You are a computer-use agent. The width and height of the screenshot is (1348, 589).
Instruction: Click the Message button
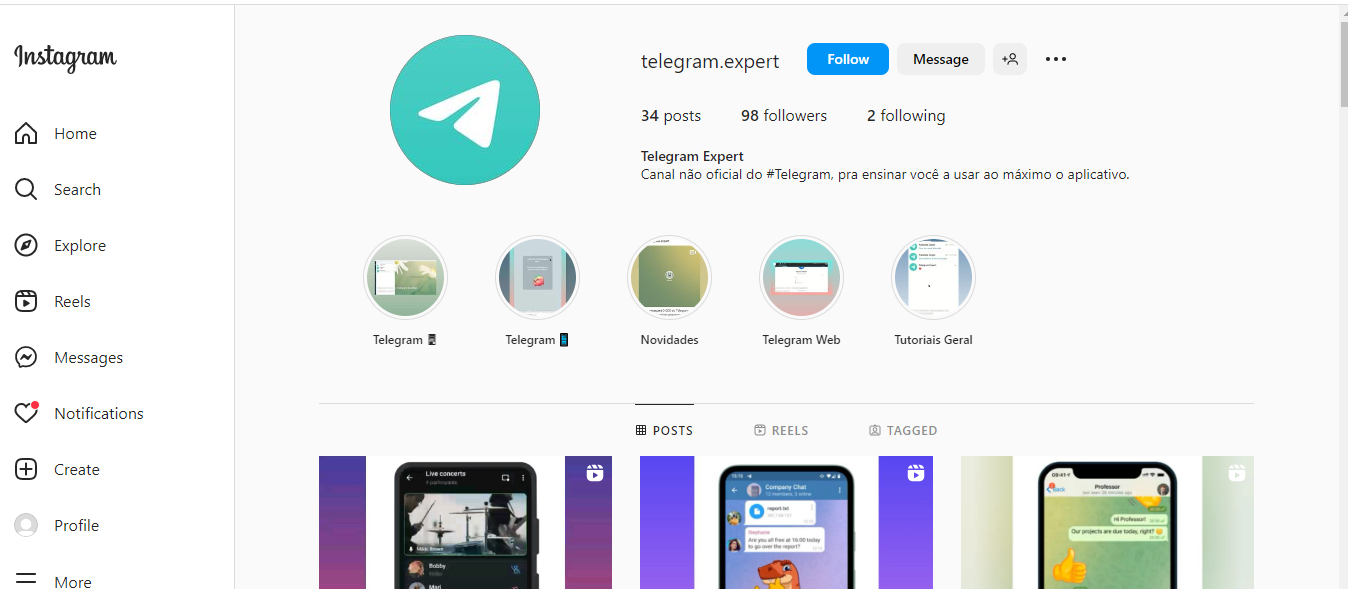coord(941,59)
